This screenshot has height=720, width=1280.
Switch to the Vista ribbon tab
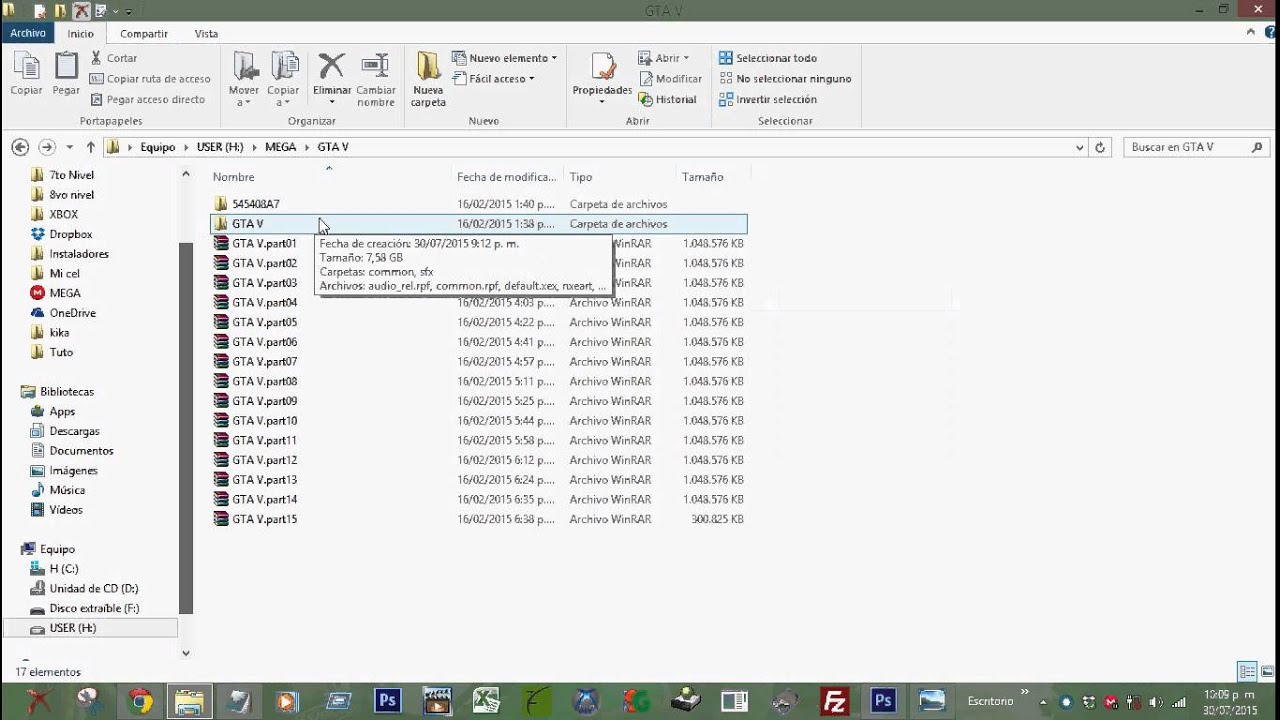tap(206, 33)
